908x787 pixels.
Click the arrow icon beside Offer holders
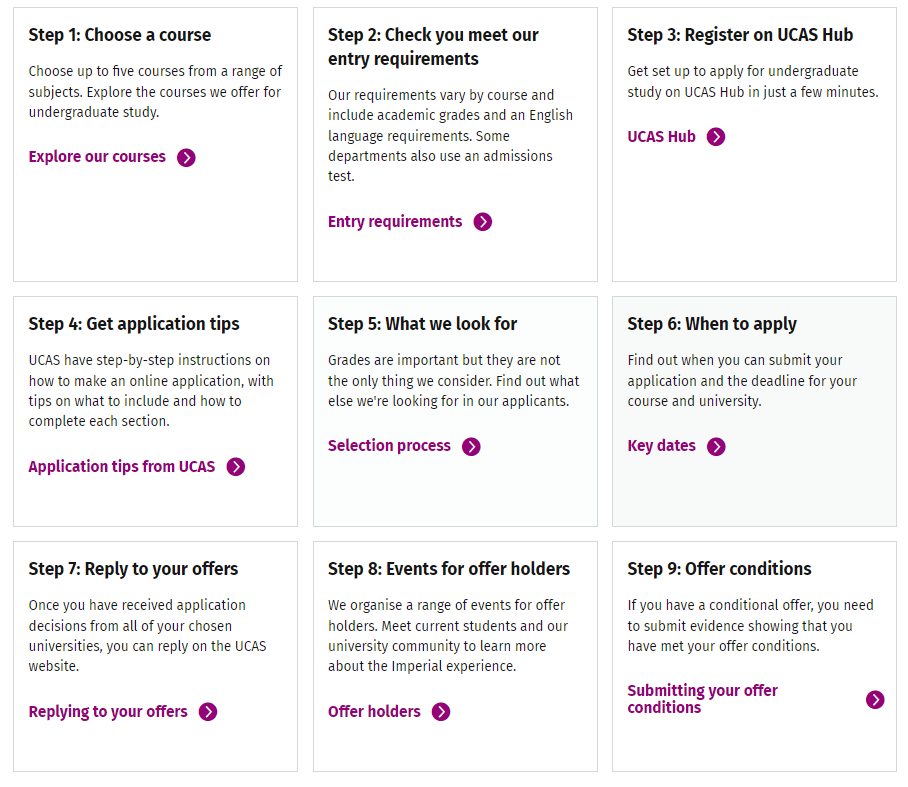point(441,712)
